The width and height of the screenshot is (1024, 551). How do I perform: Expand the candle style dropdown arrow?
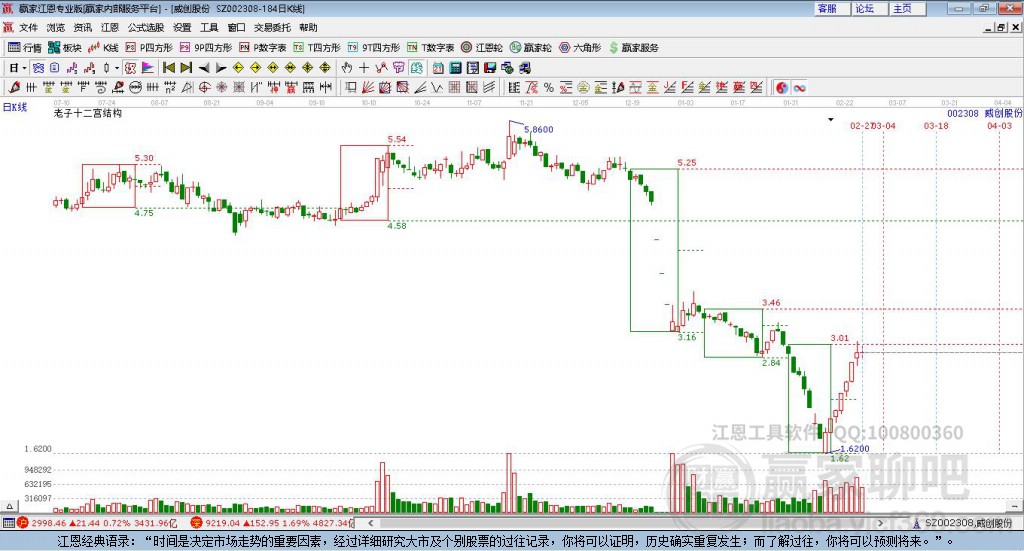pyautogui.click(x=117, y=68)
